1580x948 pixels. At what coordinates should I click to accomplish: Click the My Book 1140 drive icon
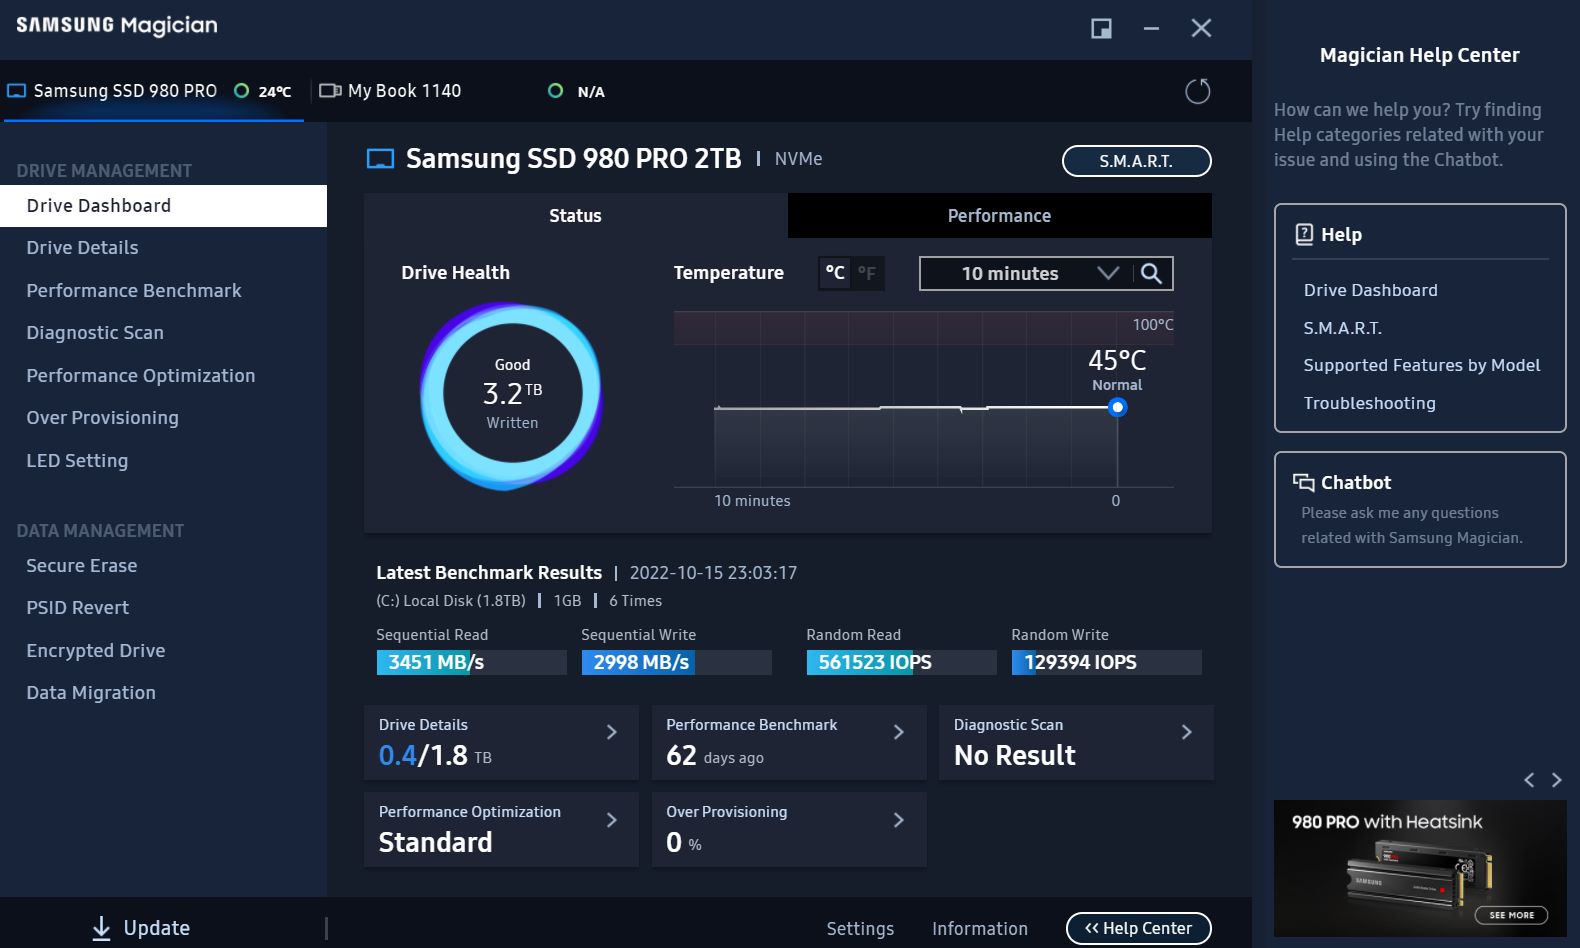(x=330, y=91)
